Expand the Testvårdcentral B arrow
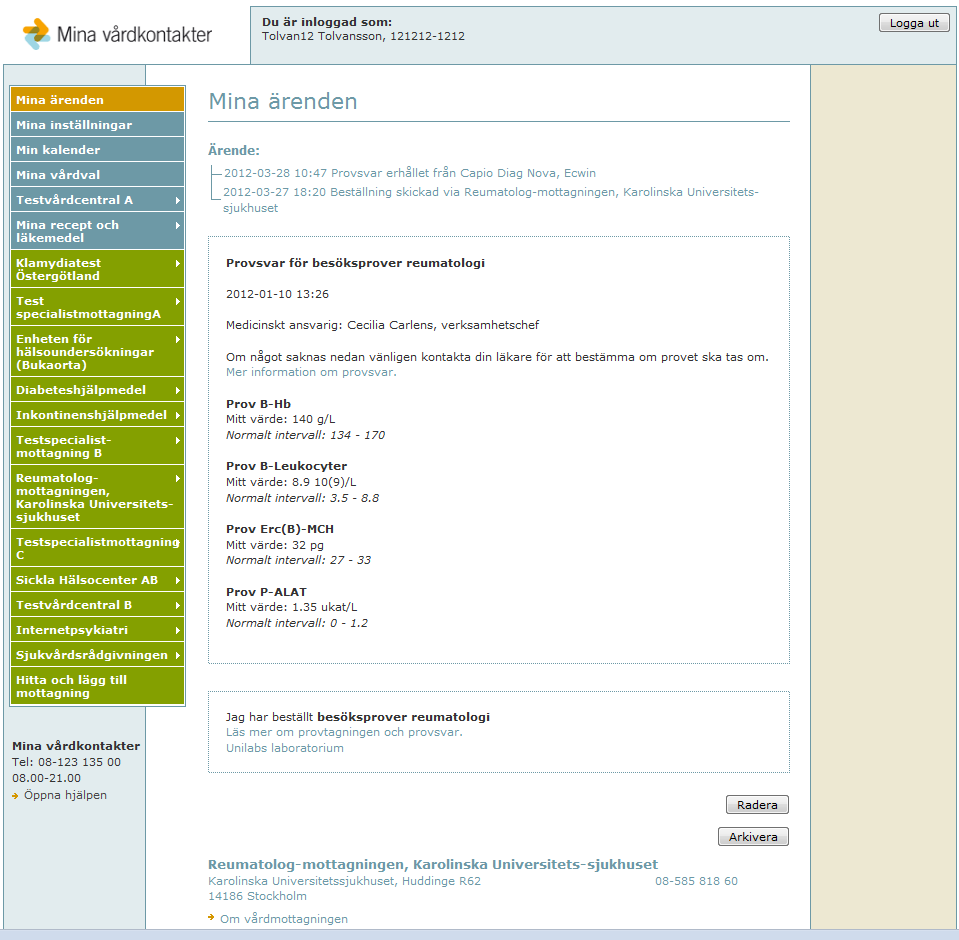Image resolution: width=959 pixels, height=940 pixels. click(x=177, y=605)
